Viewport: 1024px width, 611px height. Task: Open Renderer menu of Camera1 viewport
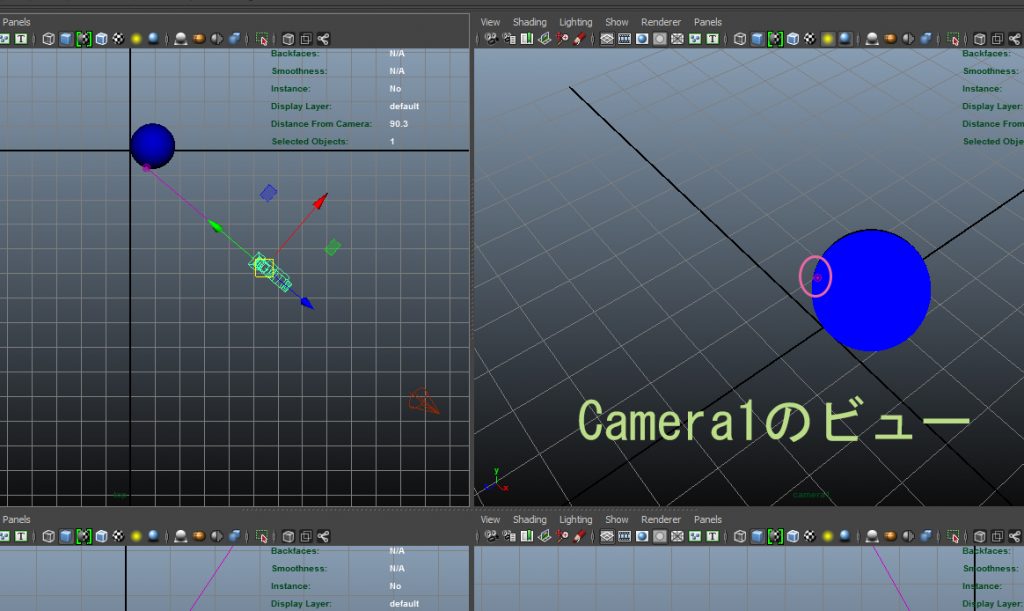(x=661, y=22)
